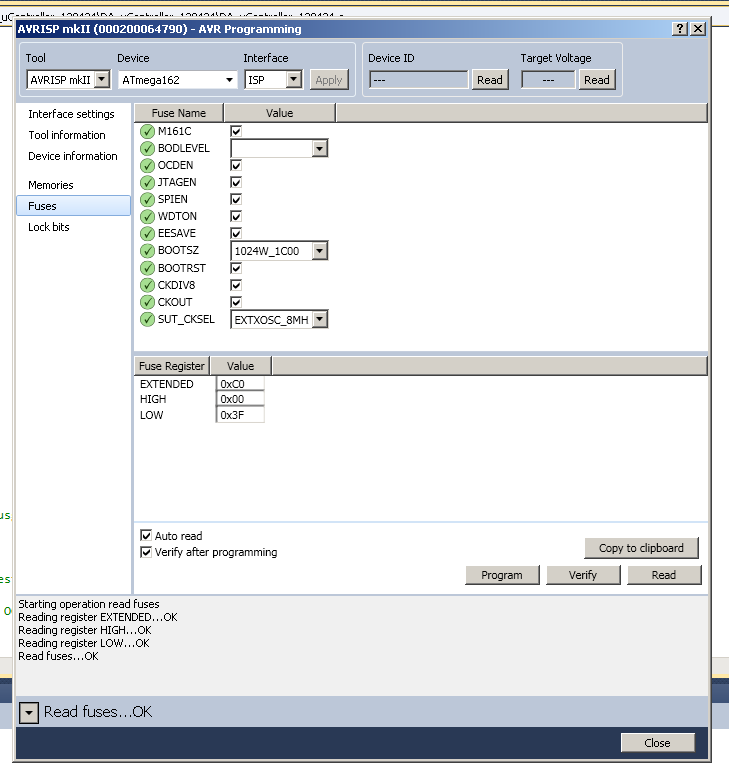Open the Device dropdown showing ATmega162
Image resolution: width=729 pixels, height=767 pixels.
[229, 80]
